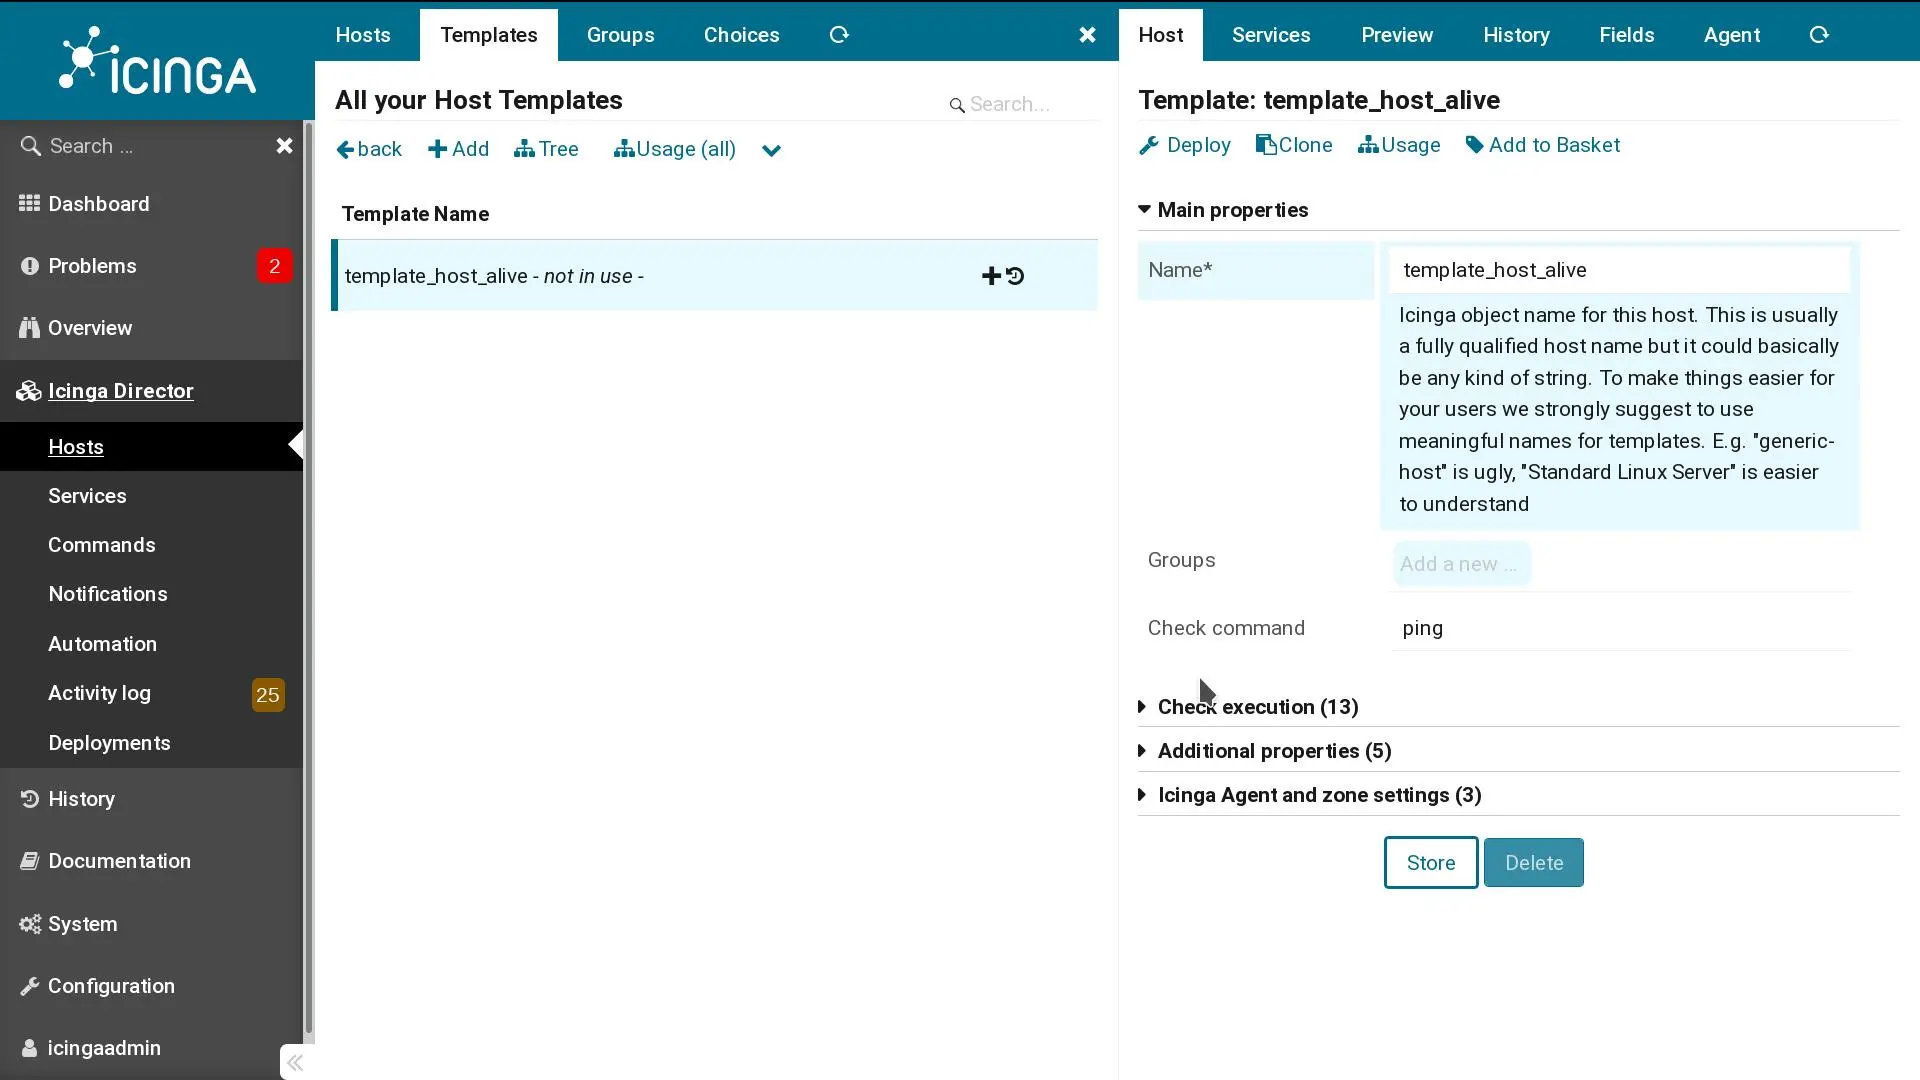Viewport: 1920px width, 1080px height.
Task: Show Usage of this template
Action: (1399, 145)
